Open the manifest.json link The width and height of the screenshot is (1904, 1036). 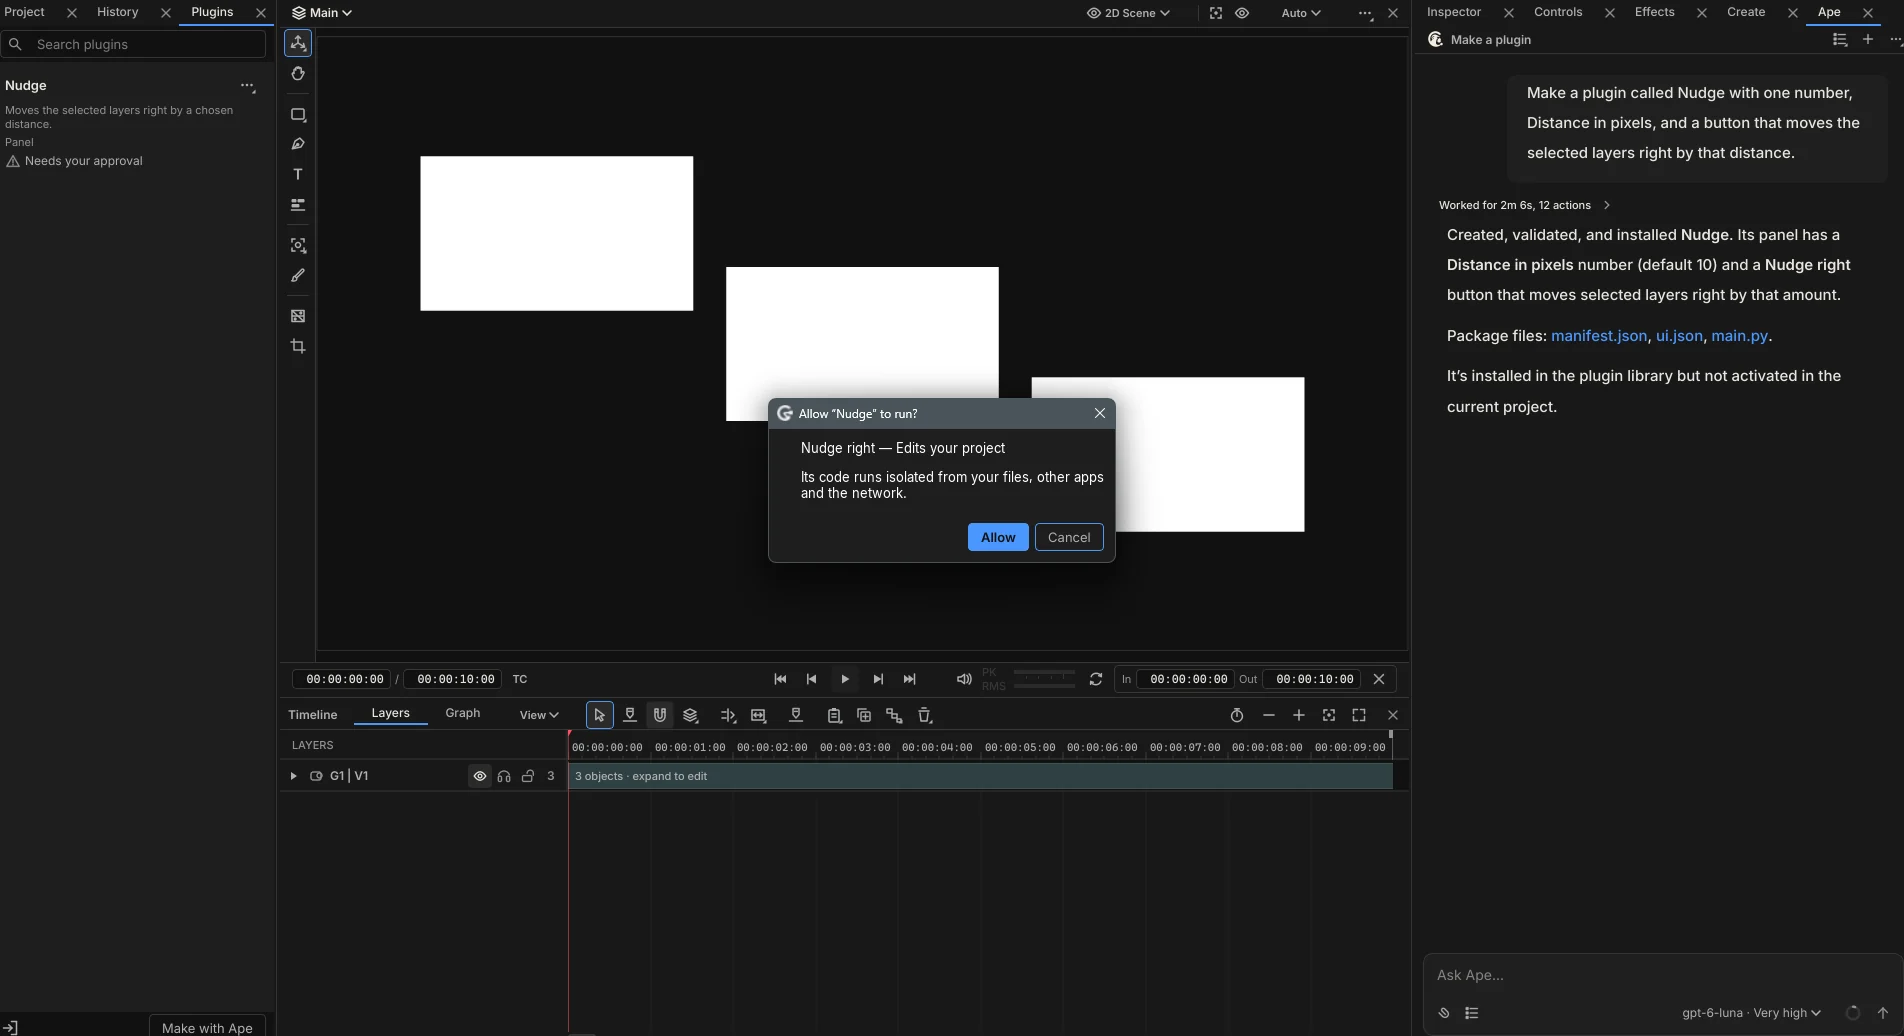tap(1598, 336)
